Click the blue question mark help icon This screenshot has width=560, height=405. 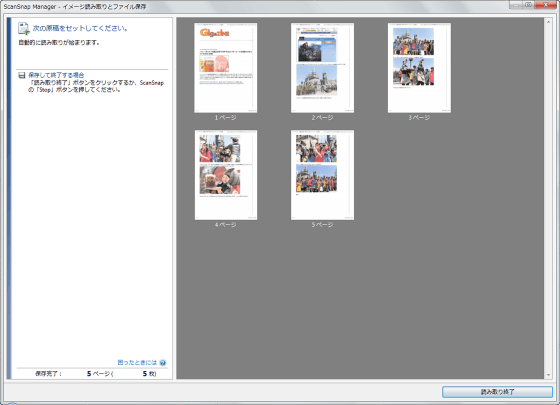pos(163,362)
